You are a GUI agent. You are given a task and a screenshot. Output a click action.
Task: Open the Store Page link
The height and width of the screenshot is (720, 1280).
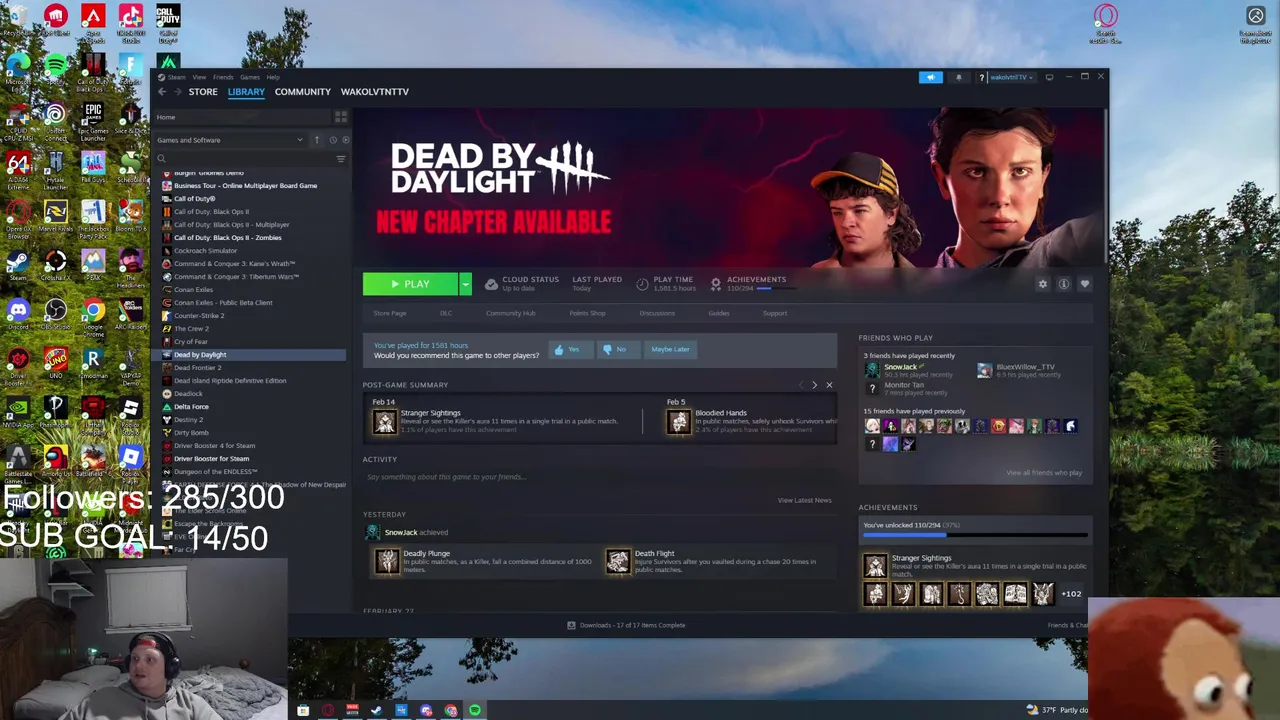tap(390, 313)
